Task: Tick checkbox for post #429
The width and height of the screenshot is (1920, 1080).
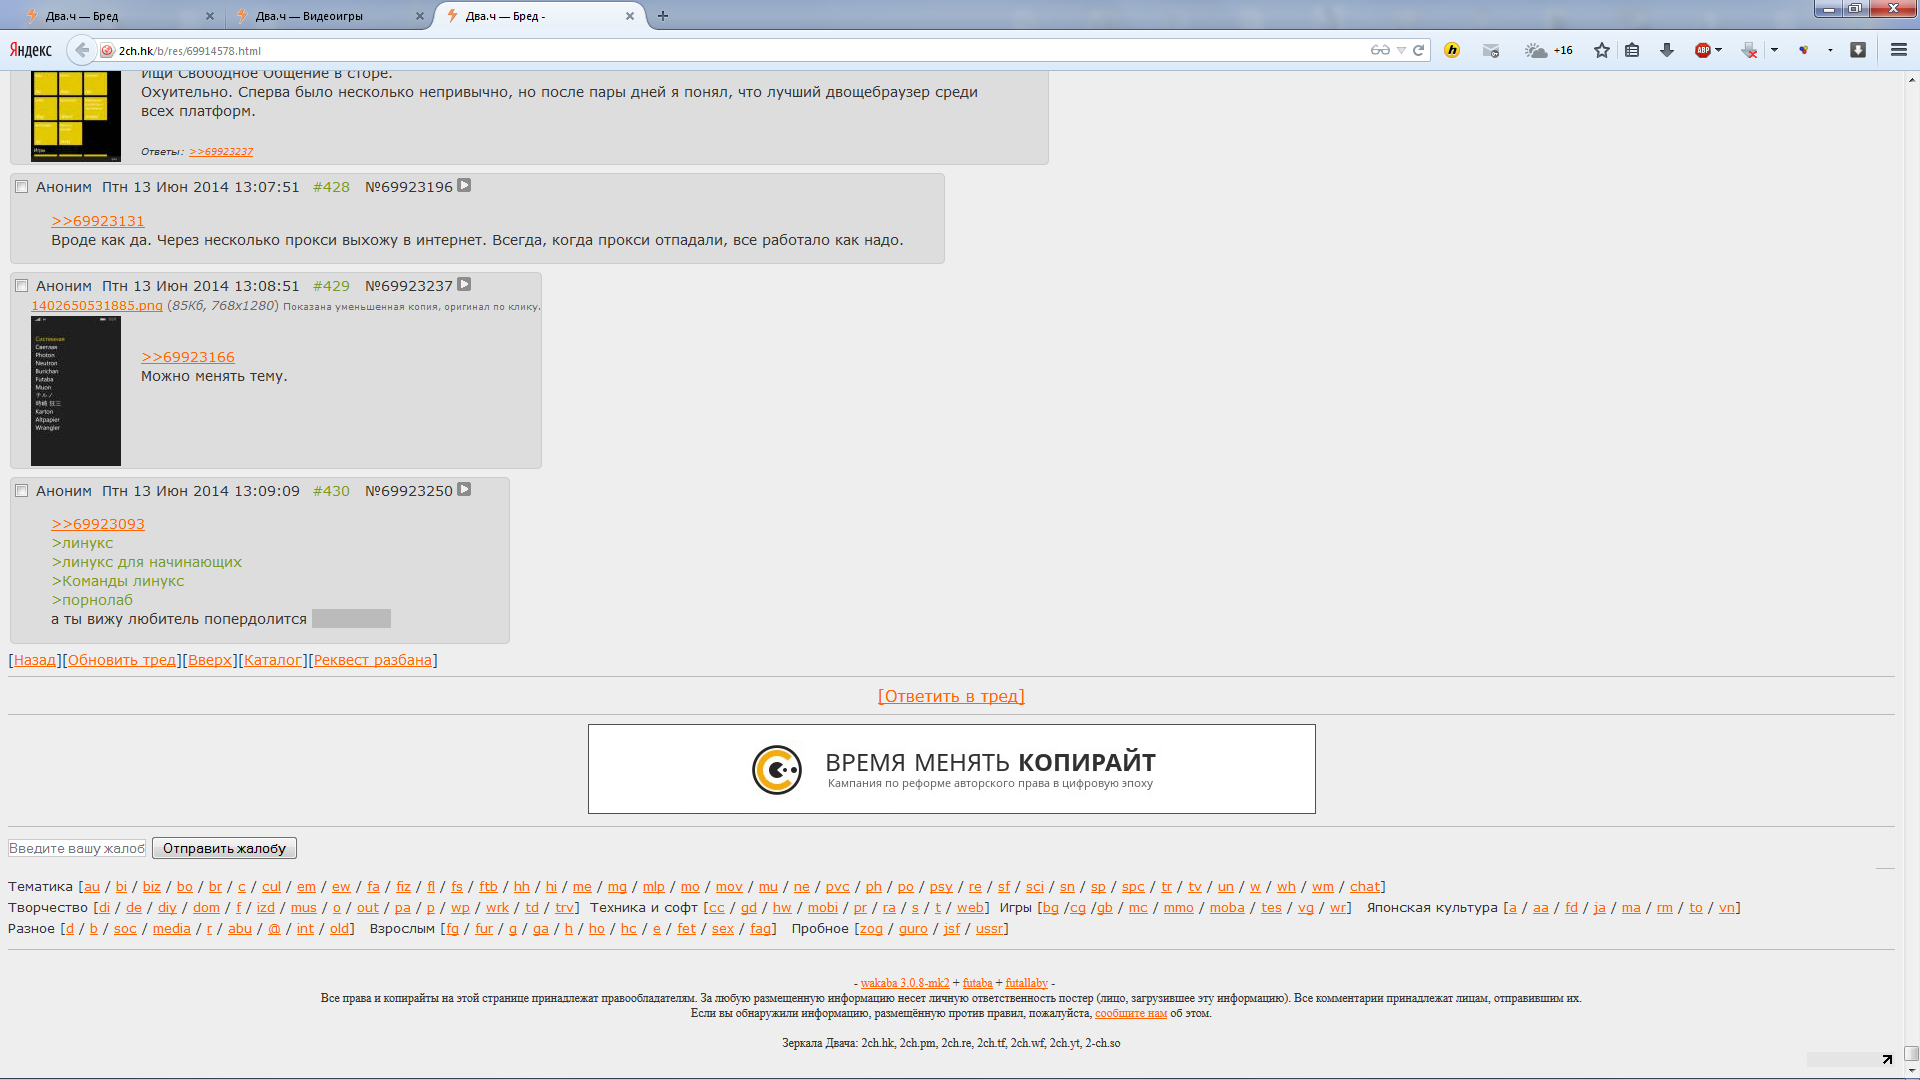Action: 21,286
